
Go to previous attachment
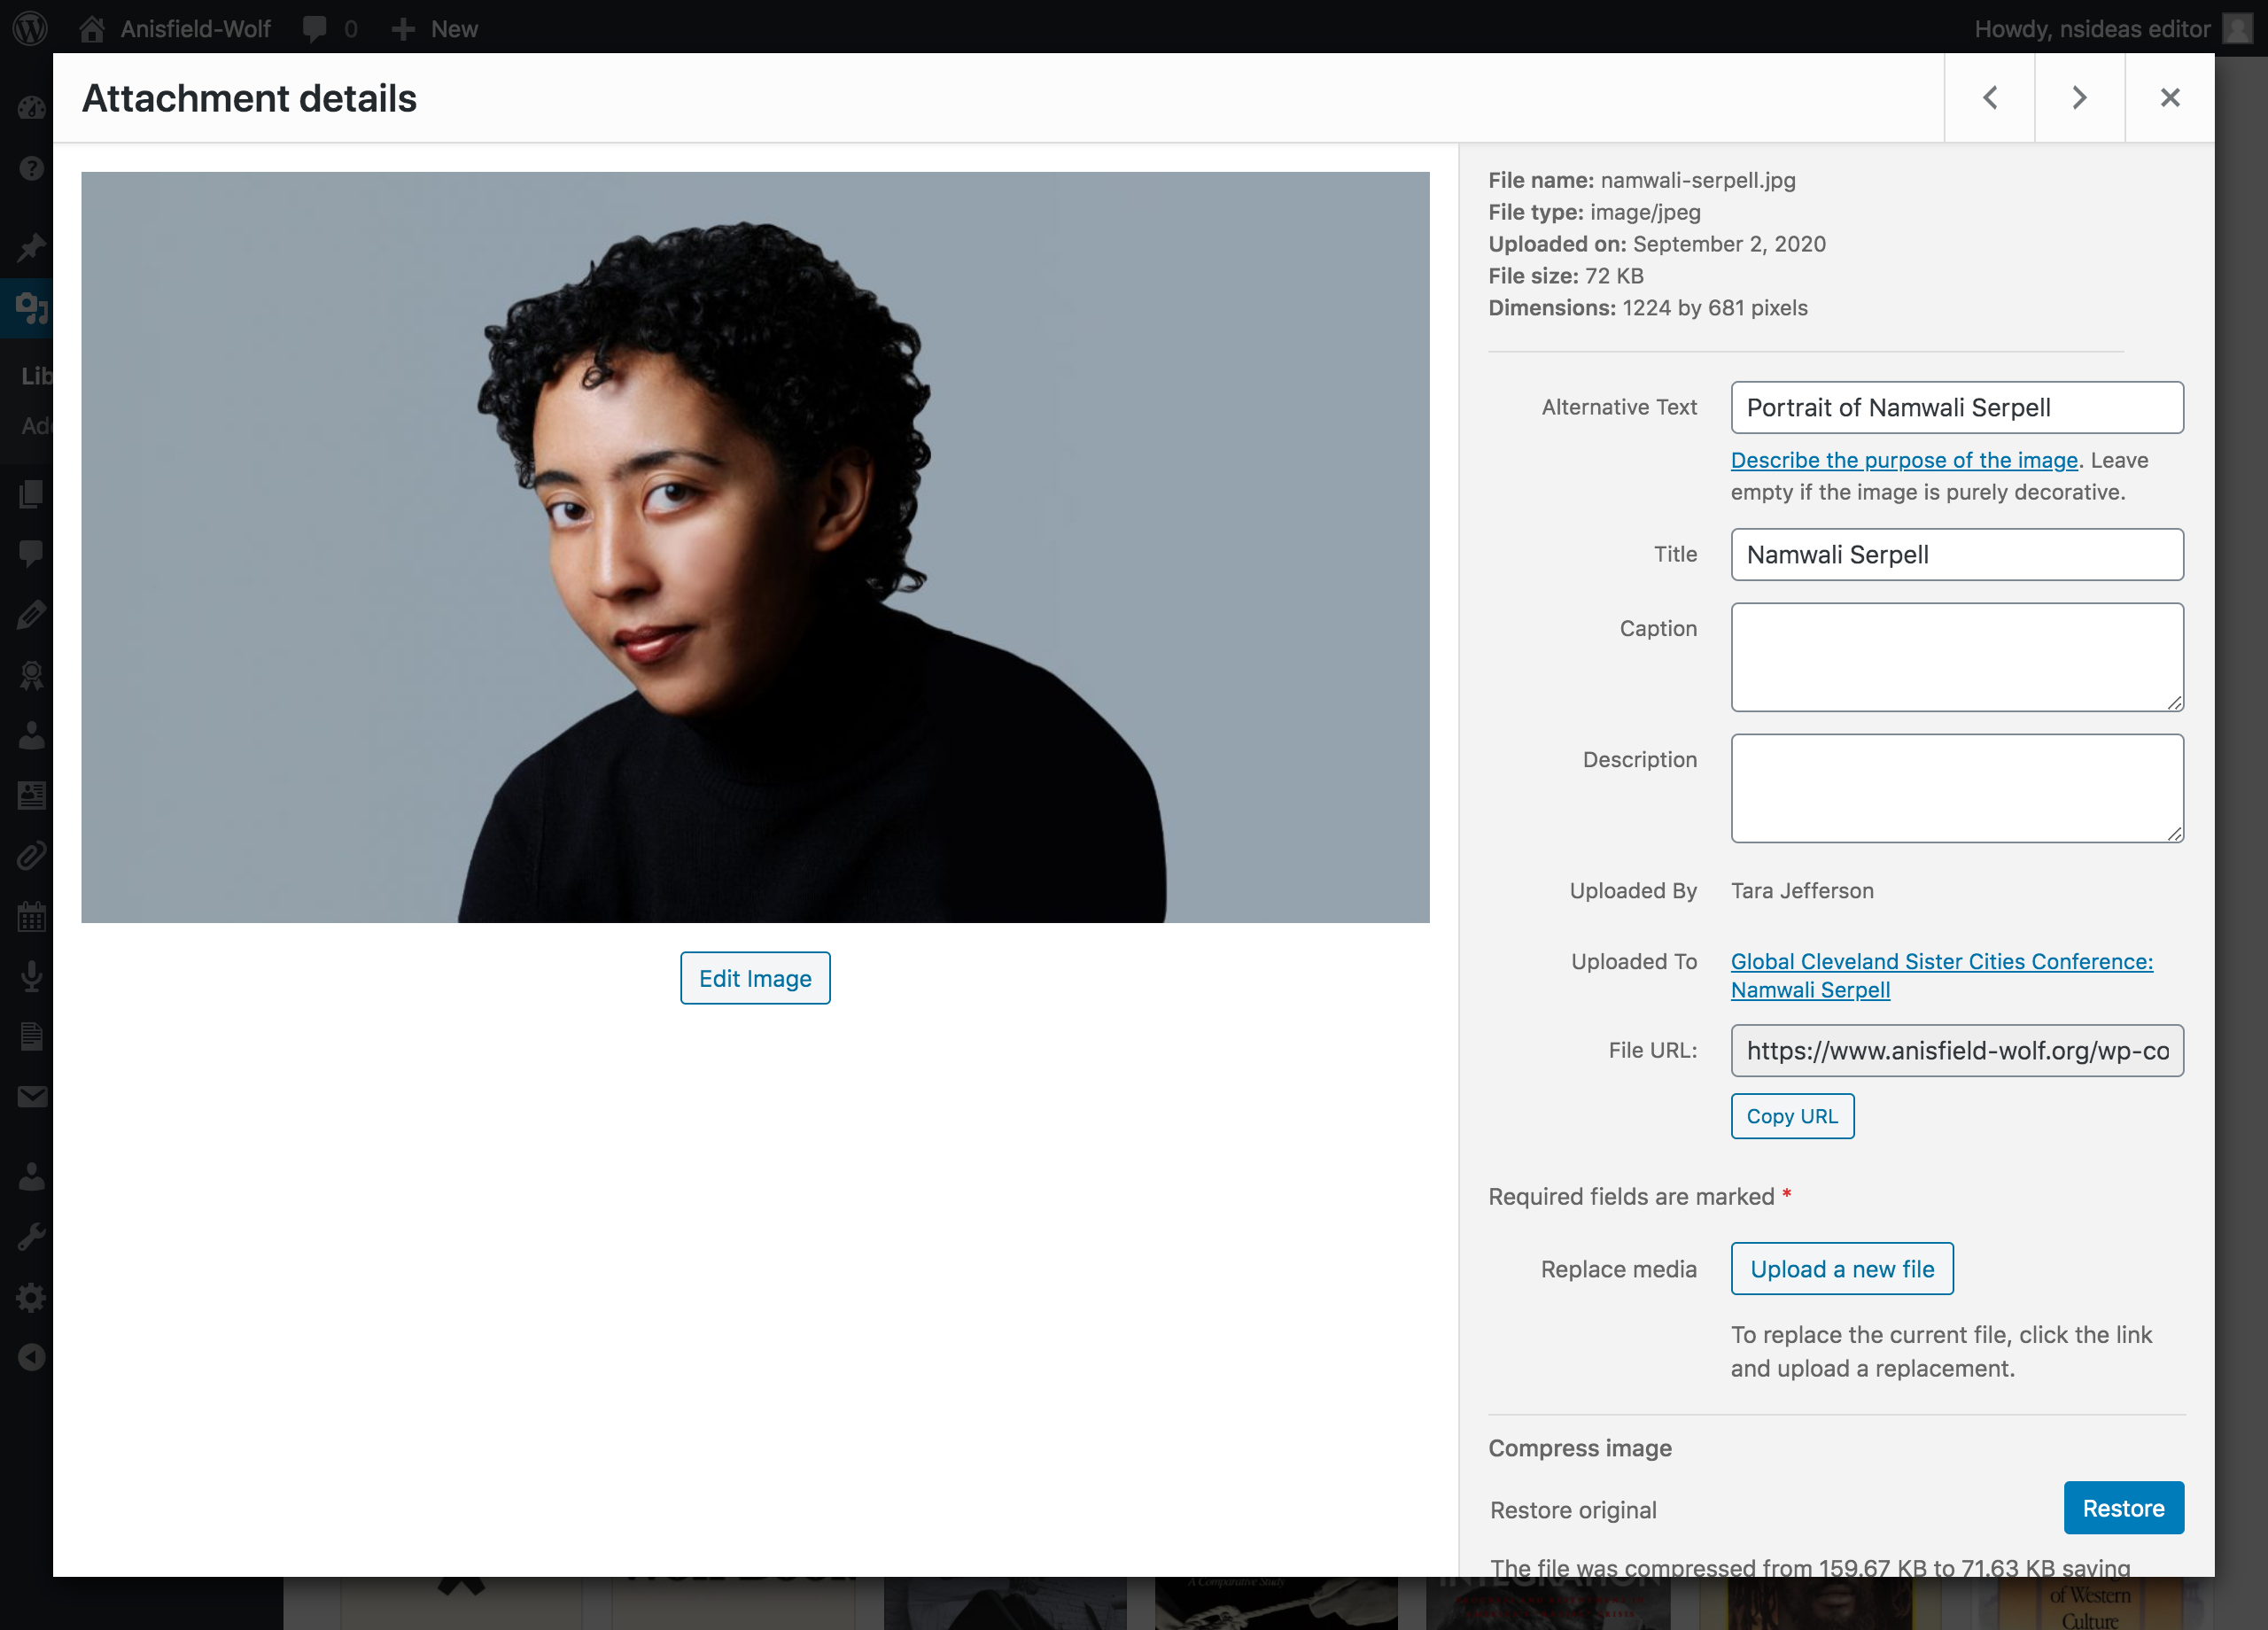[x=1989, y=97]
